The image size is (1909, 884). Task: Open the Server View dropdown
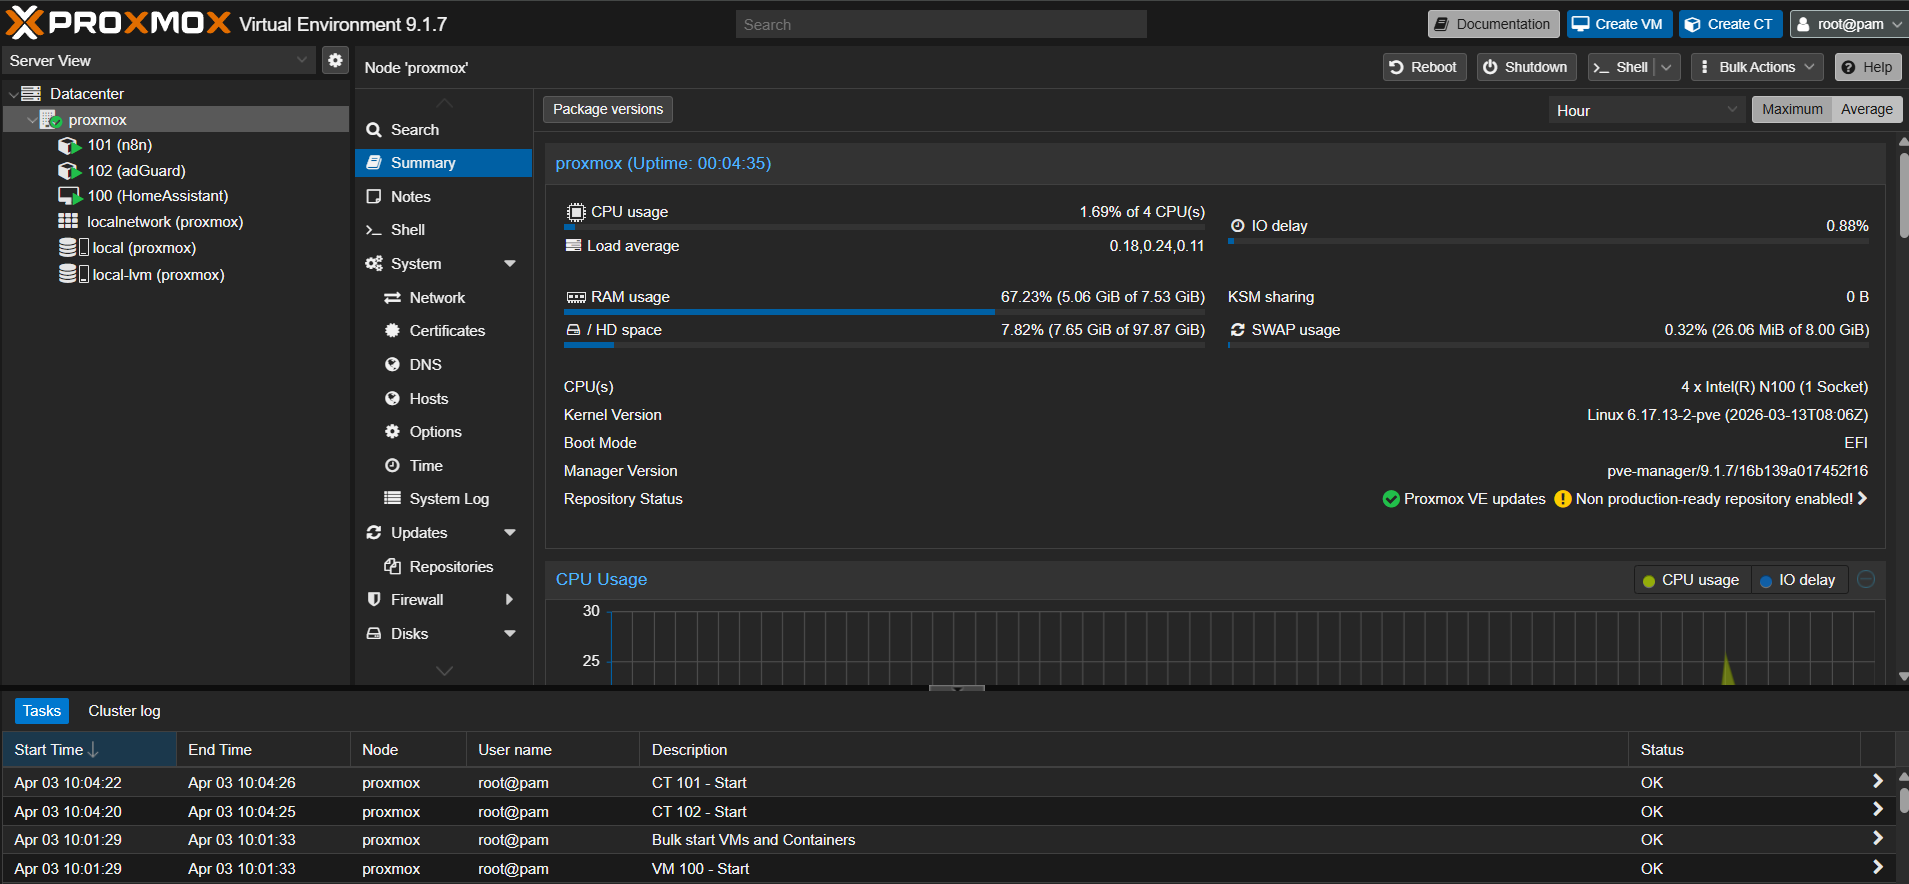coord(302,60)
